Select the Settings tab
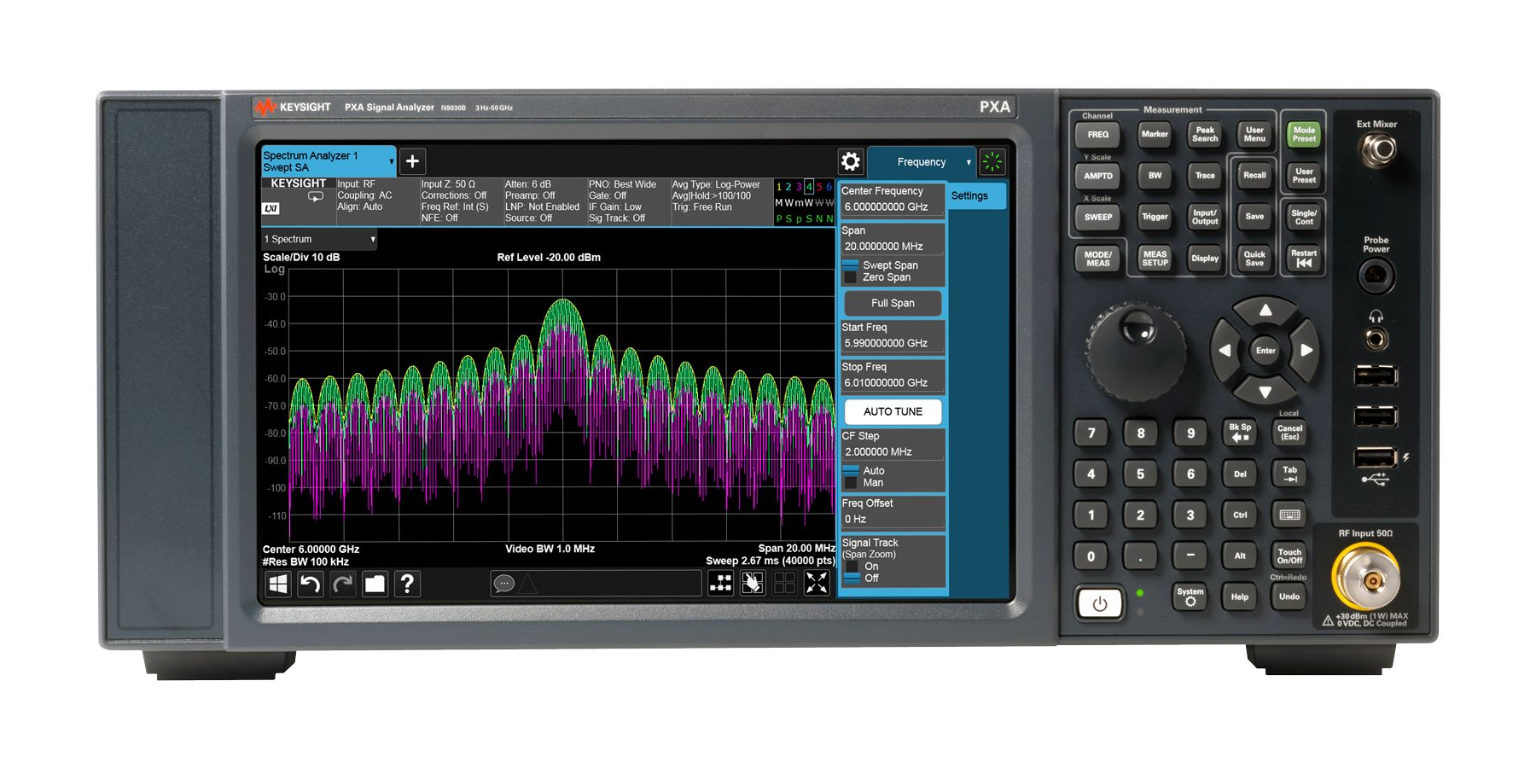 coord(970,196)
